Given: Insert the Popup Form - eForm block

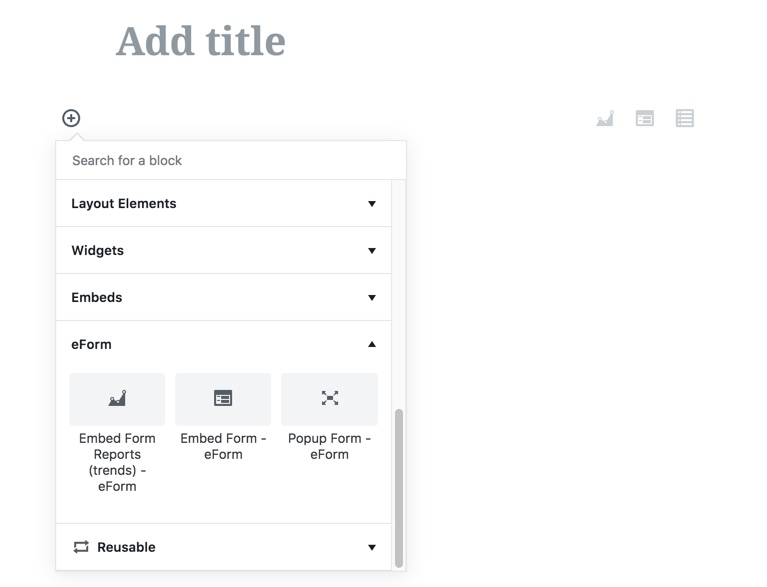Looking at the screenshot, I should (329, 399).
